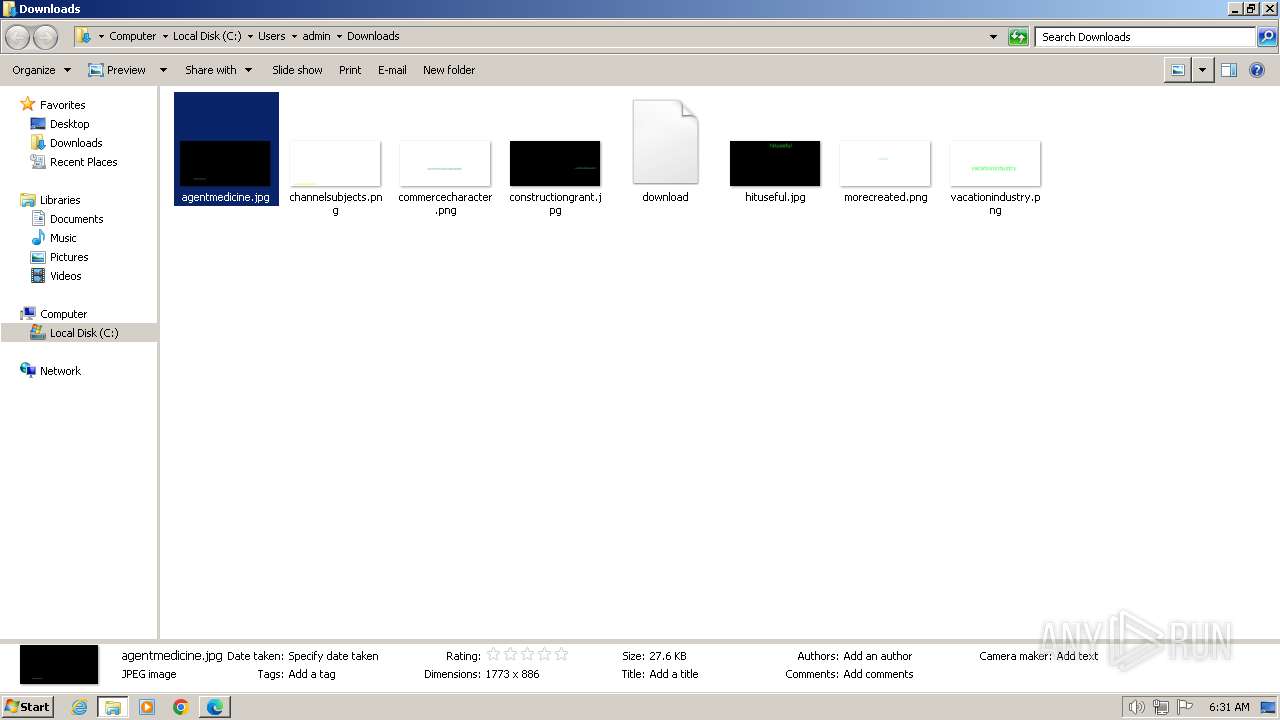Open Desktop in Favorites sidebar
Screen dimensions: 1280x720
(69, 124)
